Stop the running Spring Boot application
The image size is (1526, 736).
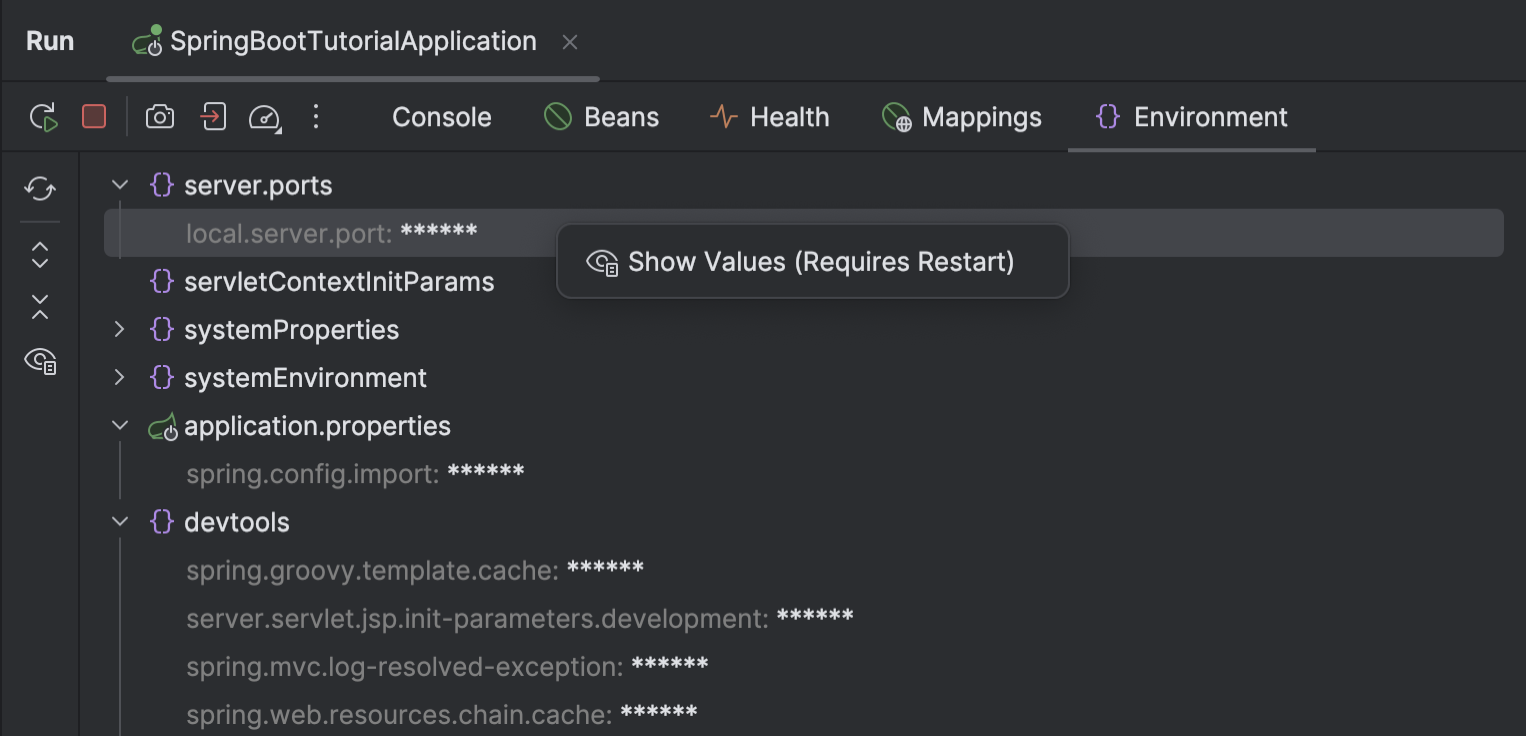coord(95,117)
